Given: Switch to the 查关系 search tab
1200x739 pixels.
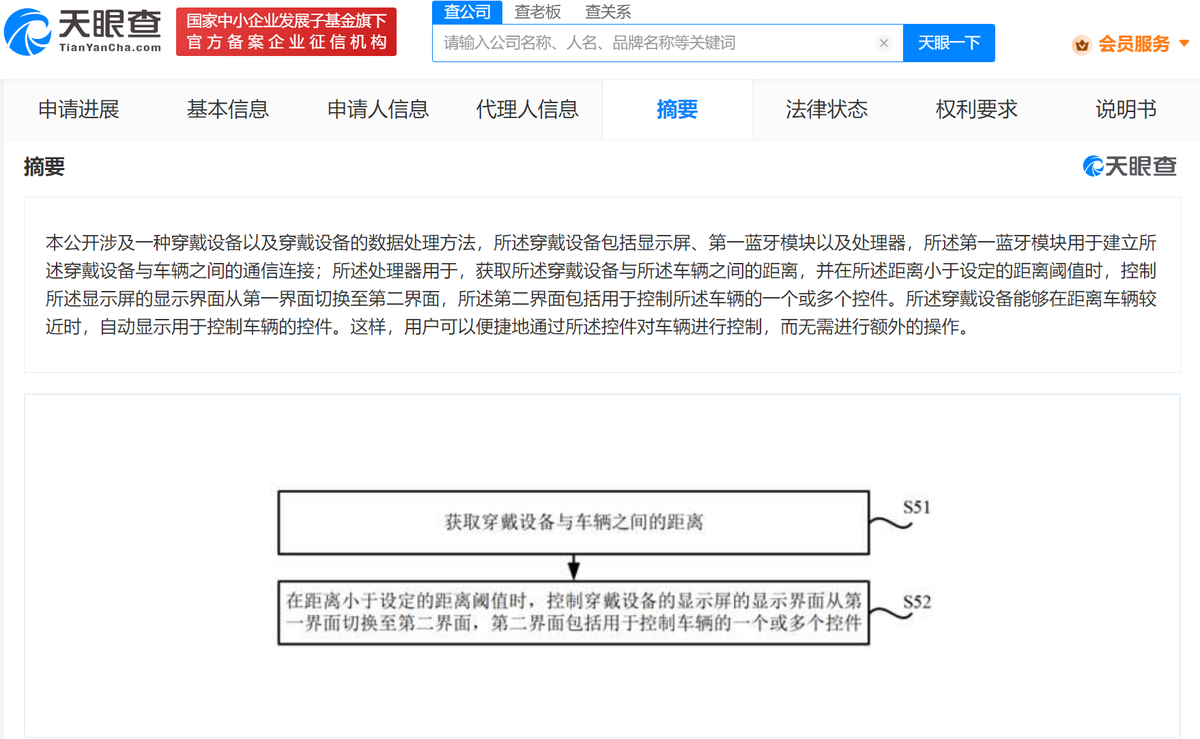Looking at the screenshot, I should point(607,12).
